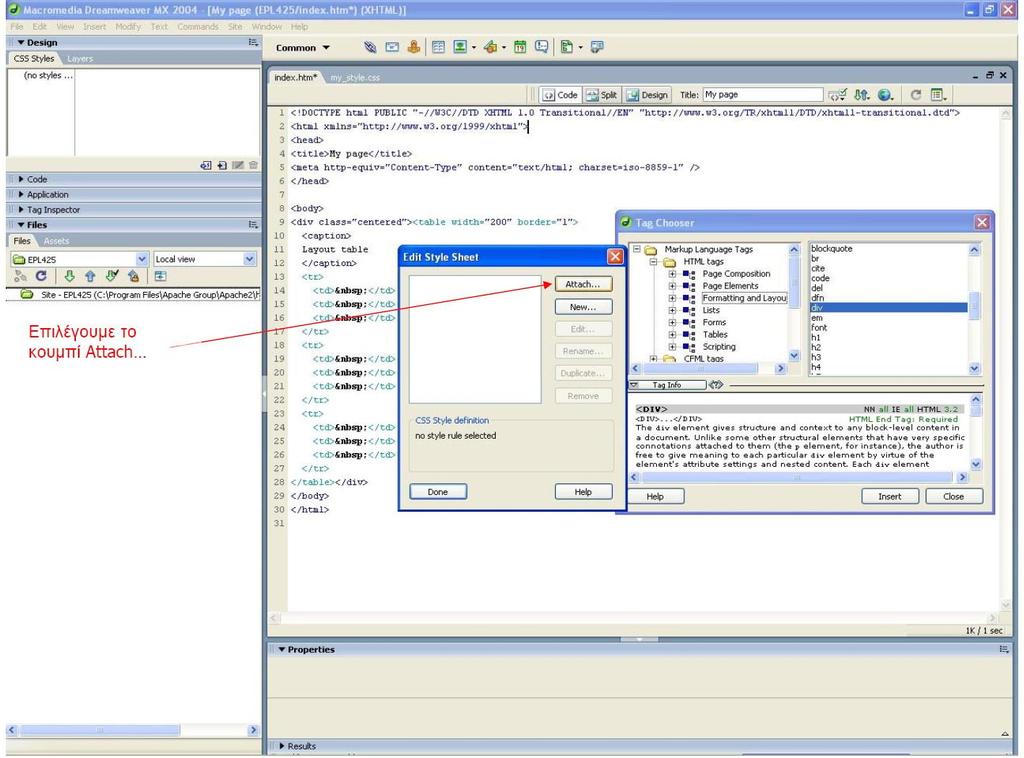This screenshot has width=1024, height=758.
Task: Expand the Tag Inspector panel group
Action: (22, 210)
